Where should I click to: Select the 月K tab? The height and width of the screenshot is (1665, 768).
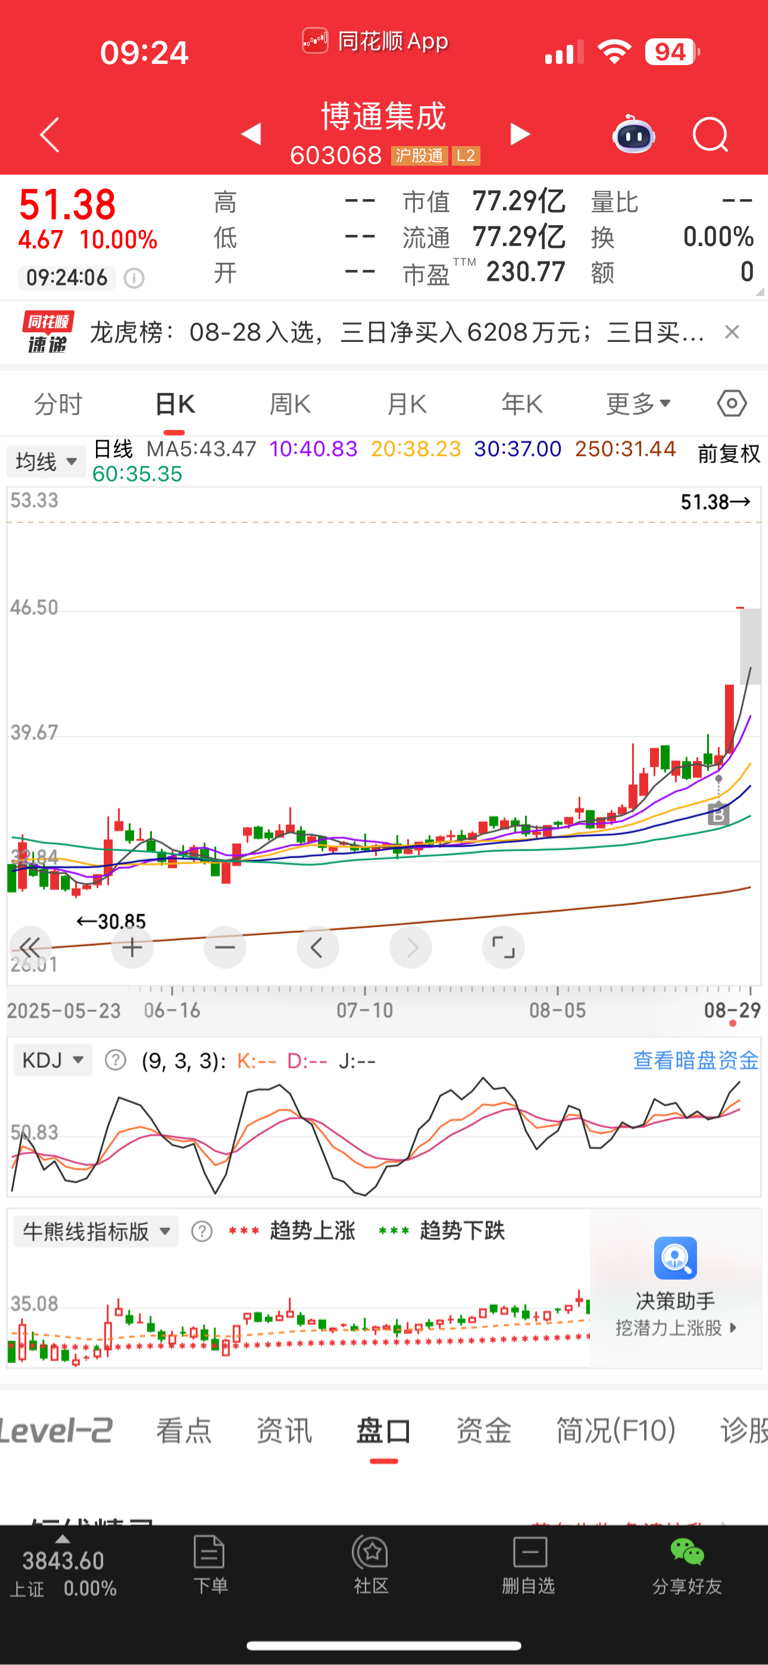click(x=407, y=404)
